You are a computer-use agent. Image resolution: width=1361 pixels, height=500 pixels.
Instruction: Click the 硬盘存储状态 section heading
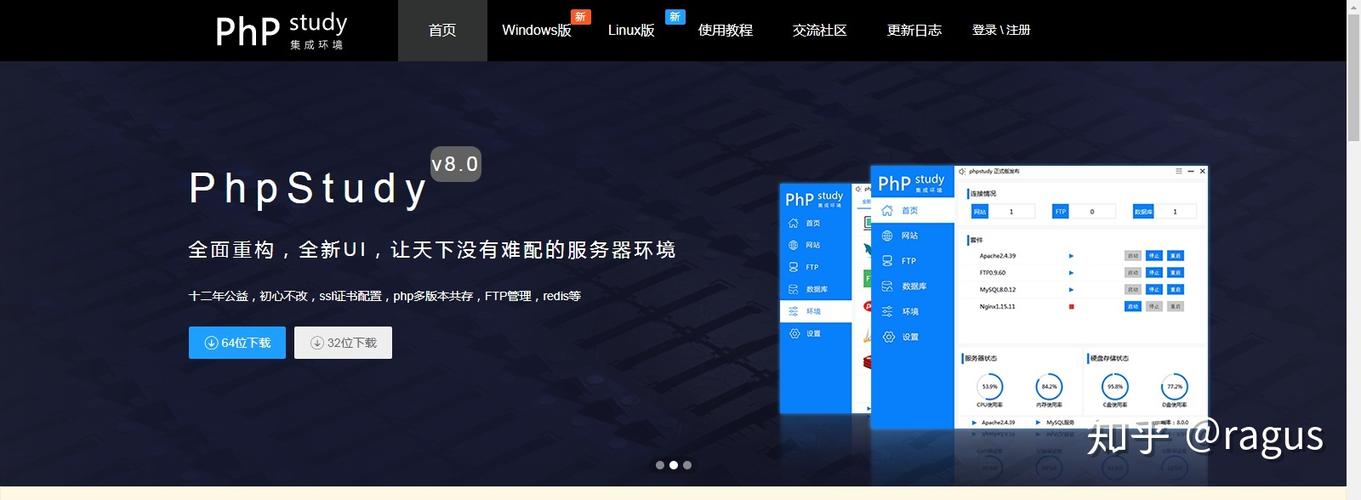[1109, 358]
